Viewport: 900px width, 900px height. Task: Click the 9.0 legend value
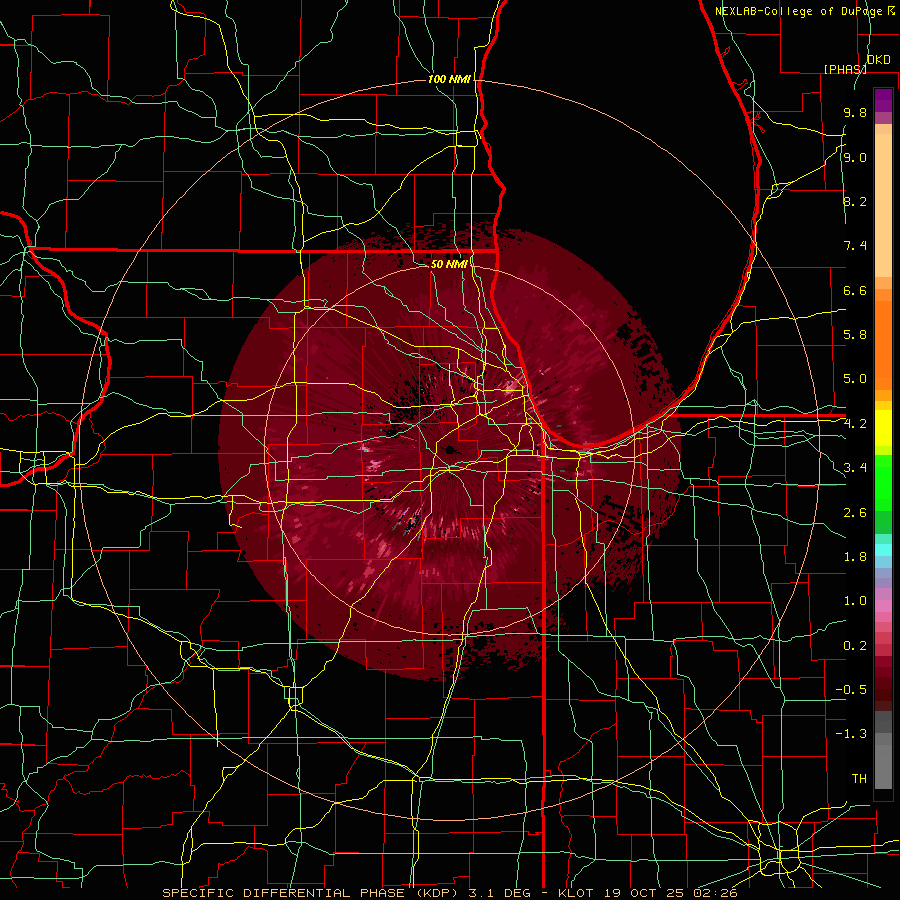tap(855, 158)
